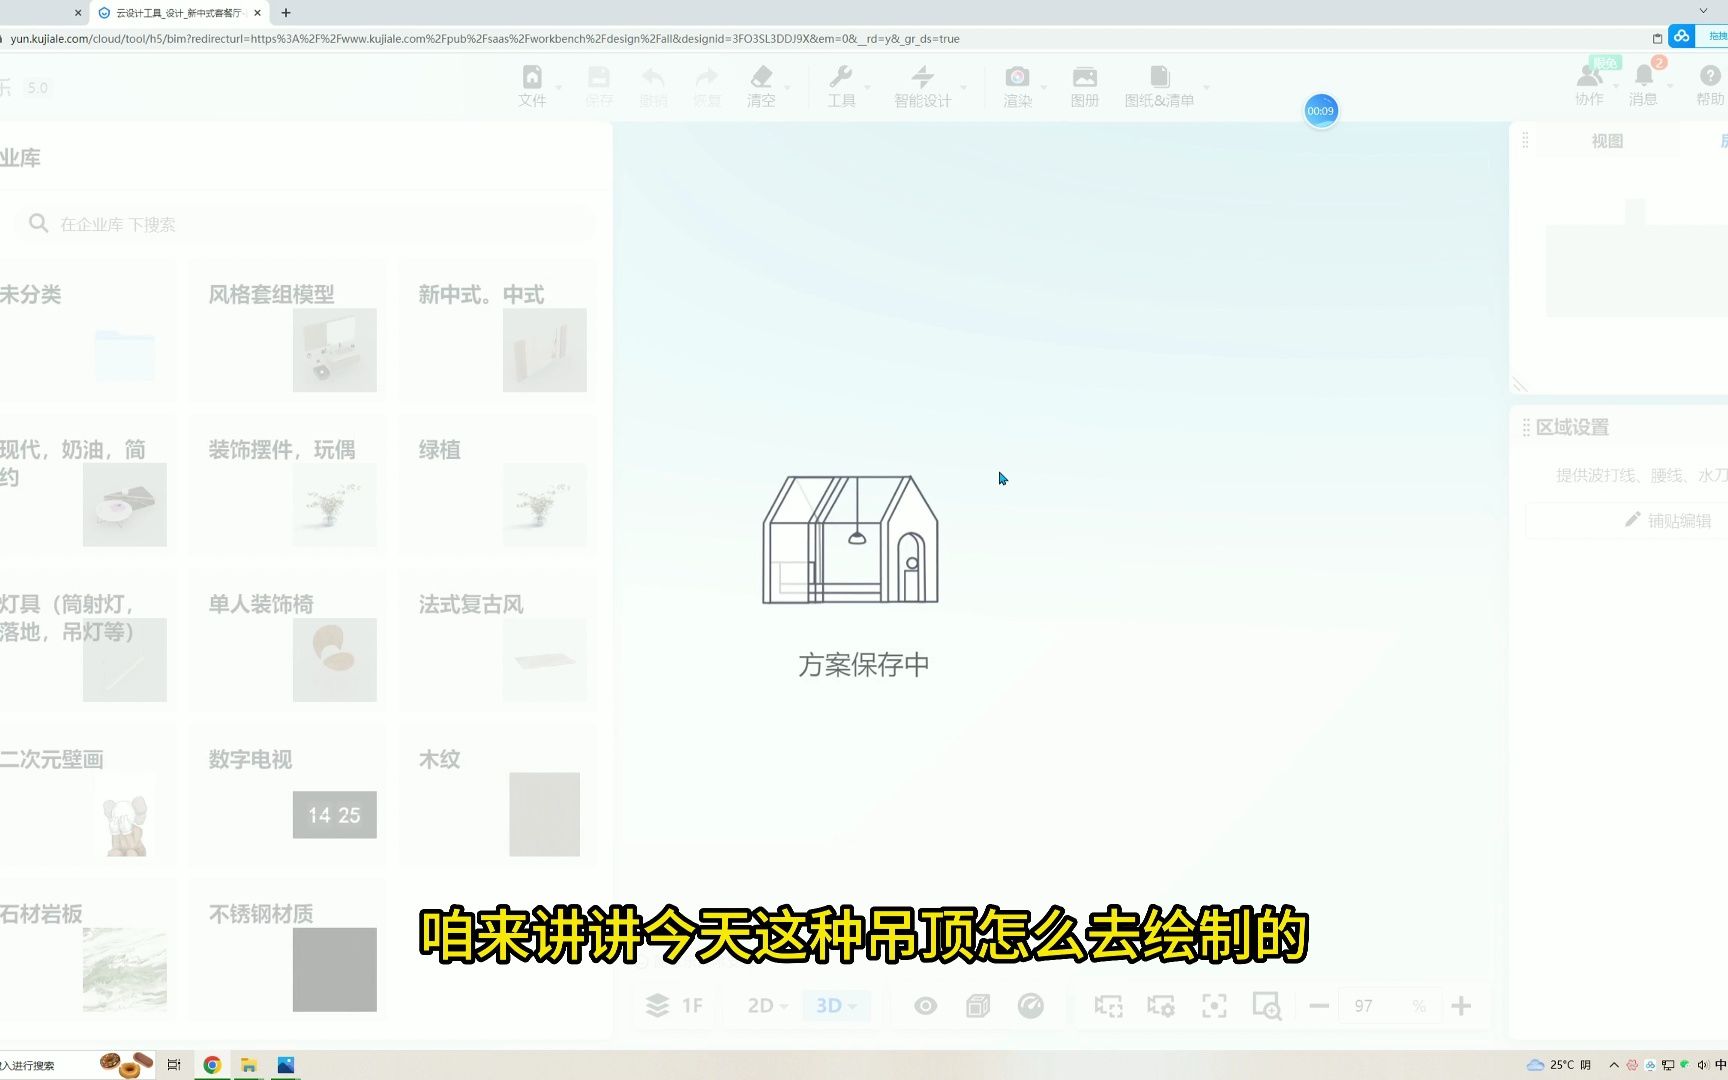This screenshot has width=1728, height=1080.
Task: Open a new browser tab
Action: (286, 13)
